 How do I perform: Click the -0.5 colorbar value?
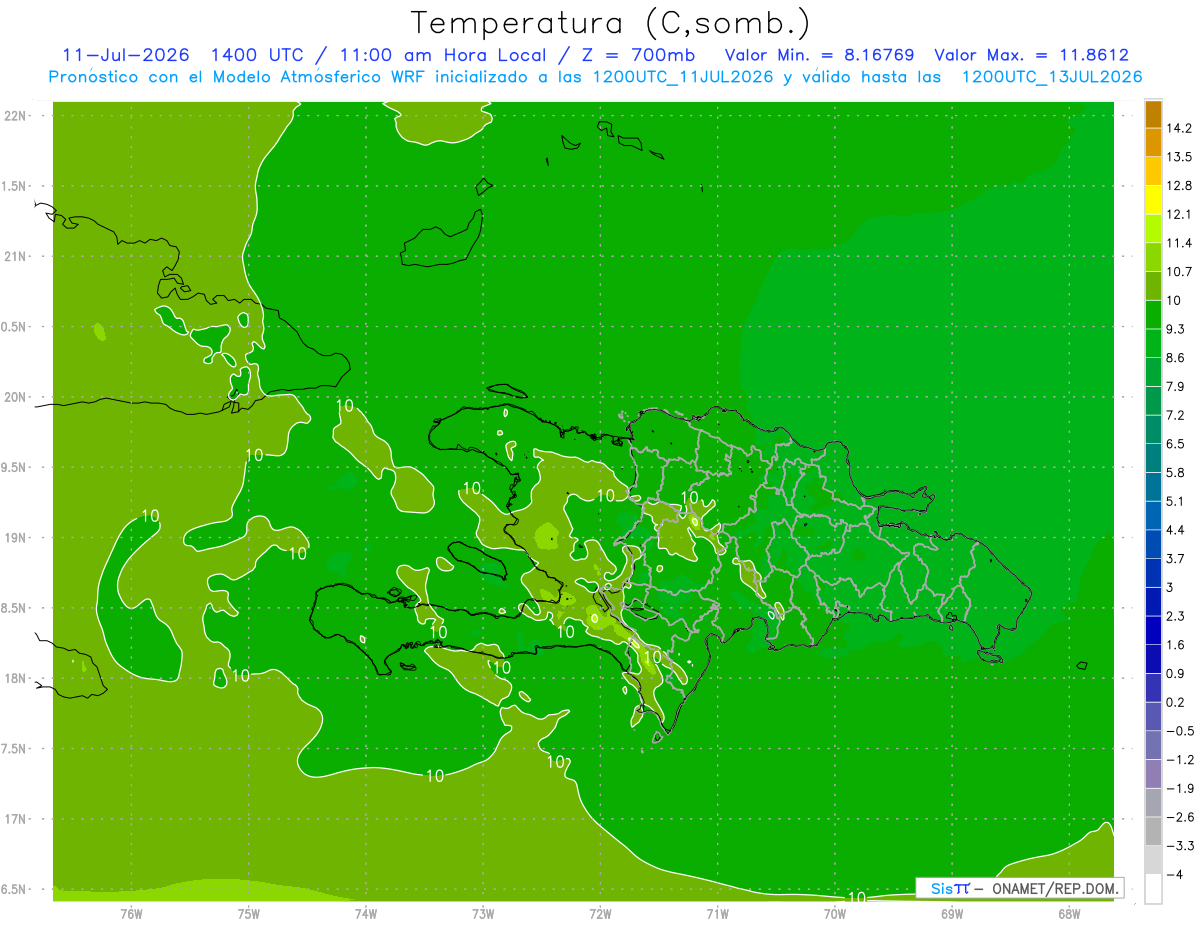click(x=1180, y=731)
